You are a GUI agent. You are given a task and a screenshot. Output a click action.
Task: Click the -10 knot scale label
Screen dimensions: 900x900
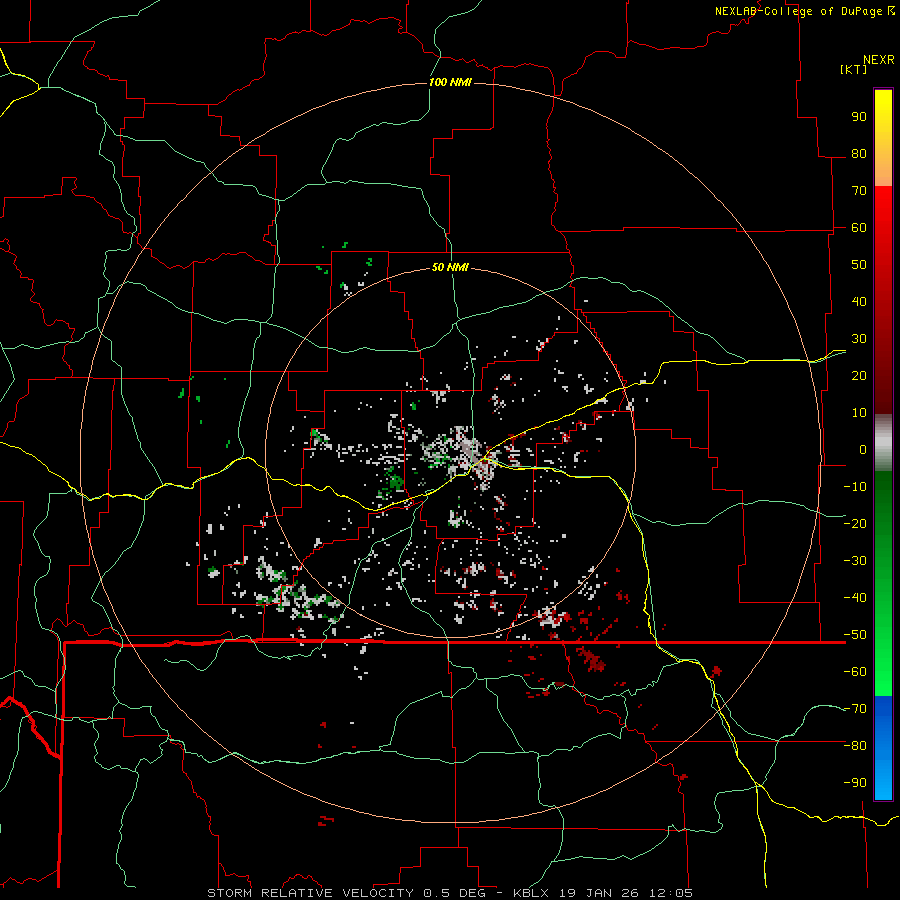tap(855, 487)
